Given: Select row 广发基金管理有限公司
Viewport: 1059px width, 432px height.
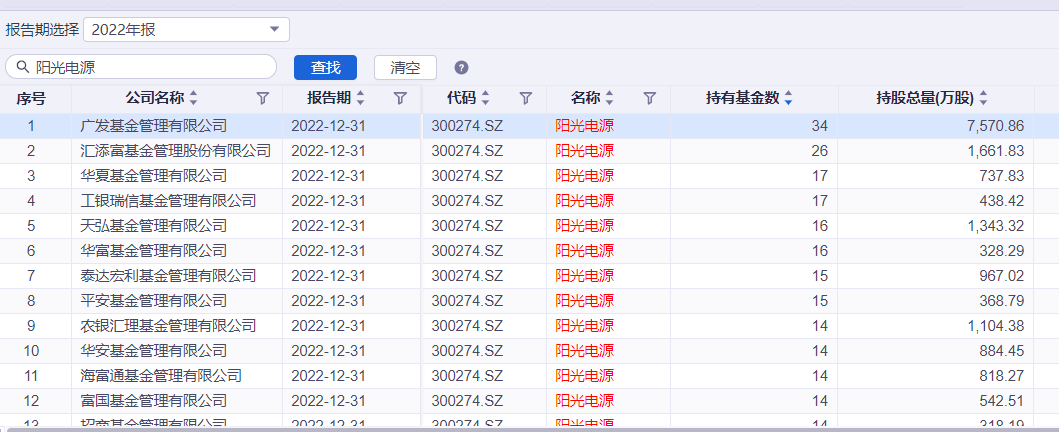Looking at the screenshot, I should 530,126.
